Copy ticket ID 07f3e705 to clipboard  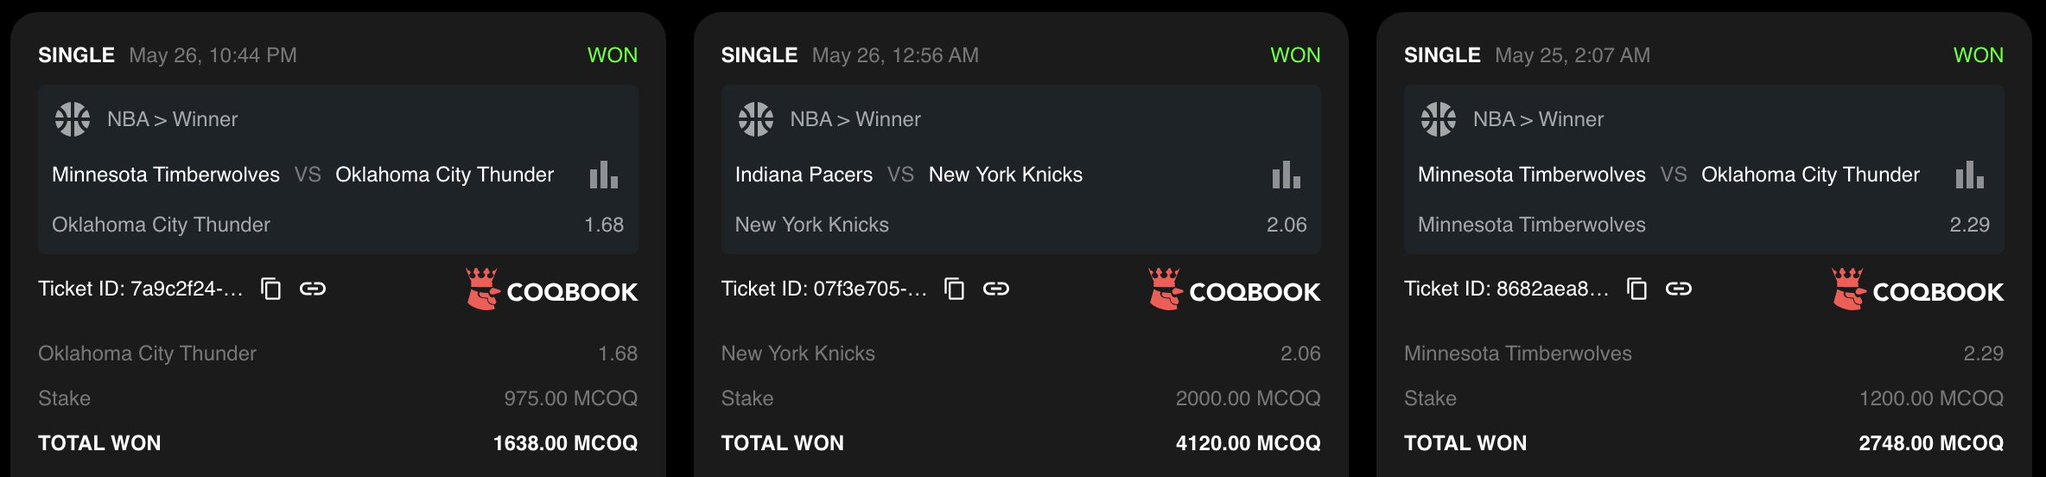tap(955, 289)
